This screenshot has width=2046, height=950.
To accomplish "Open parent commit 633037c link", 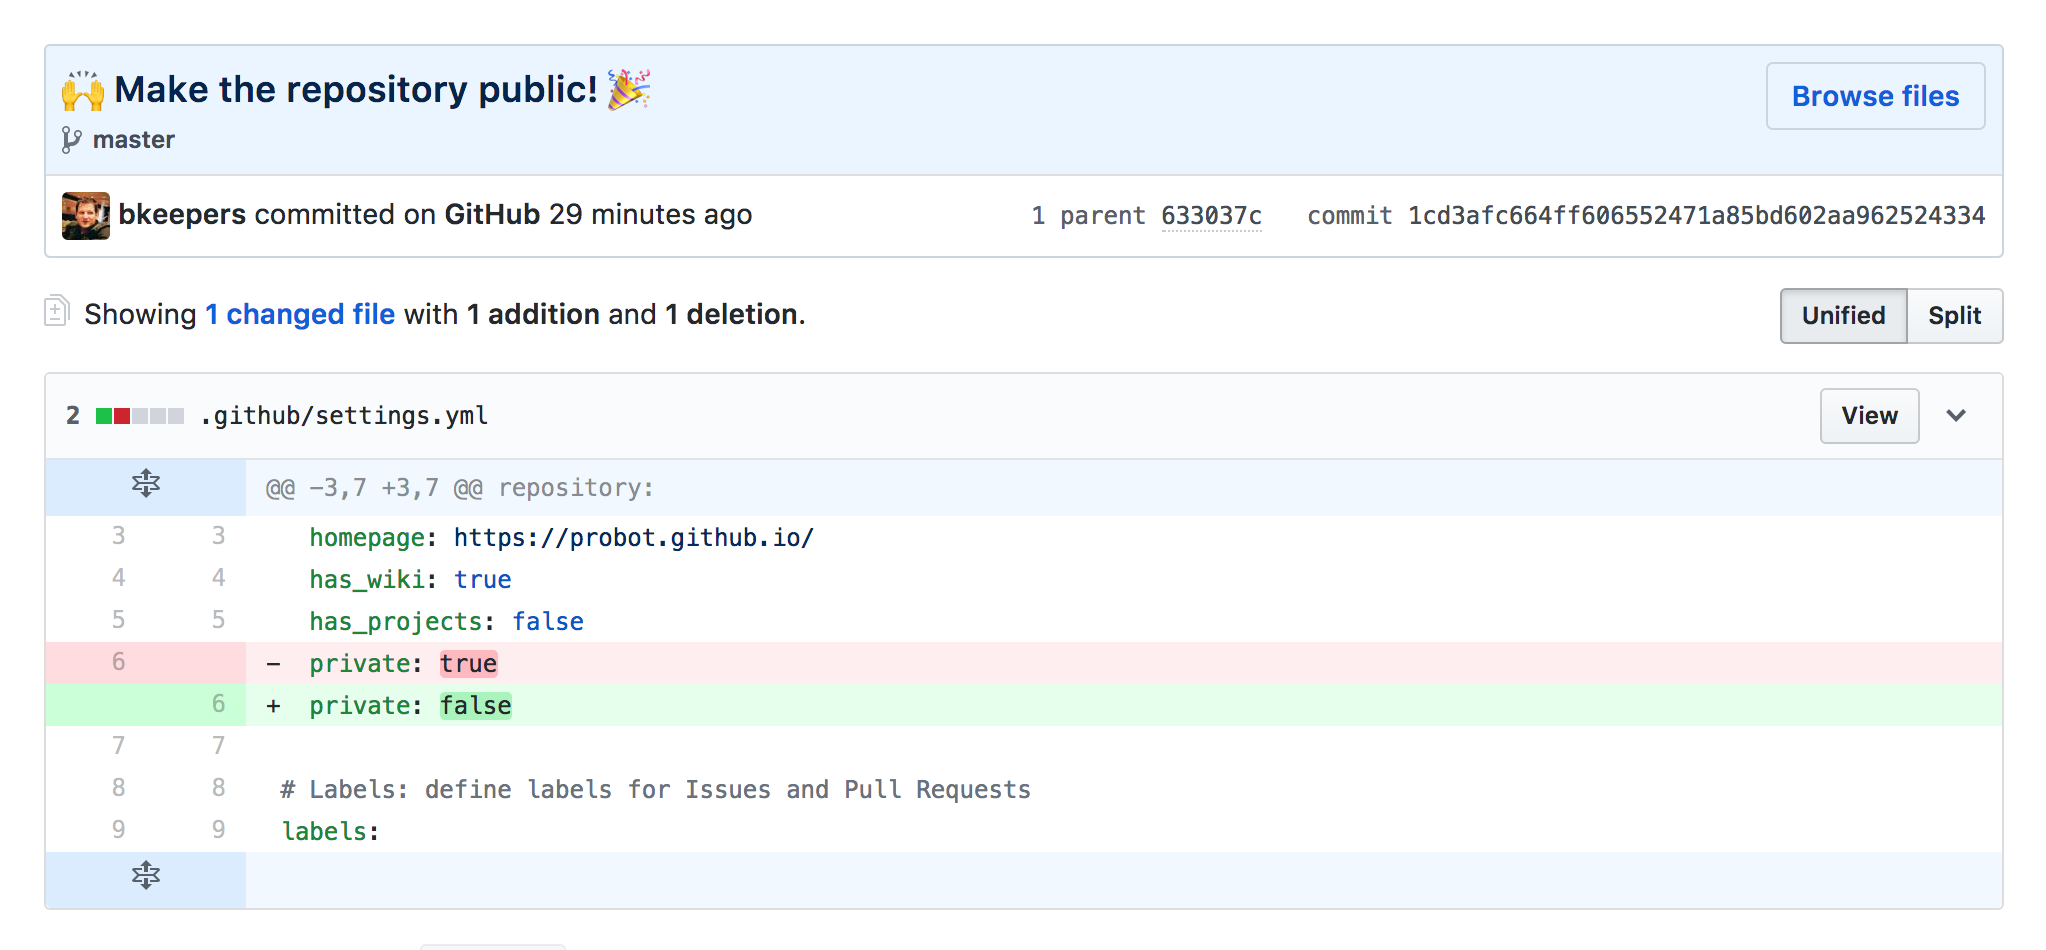I will (1212, 216).
